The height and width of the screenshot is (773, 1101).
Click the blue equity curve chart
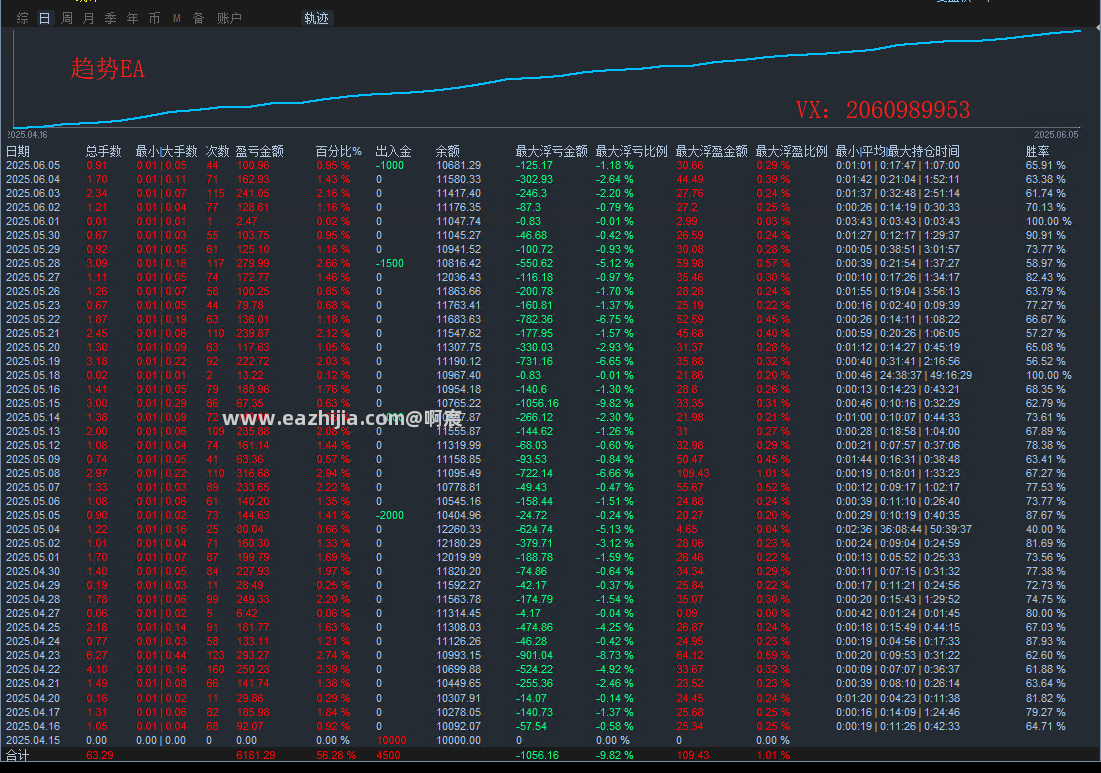548,79
